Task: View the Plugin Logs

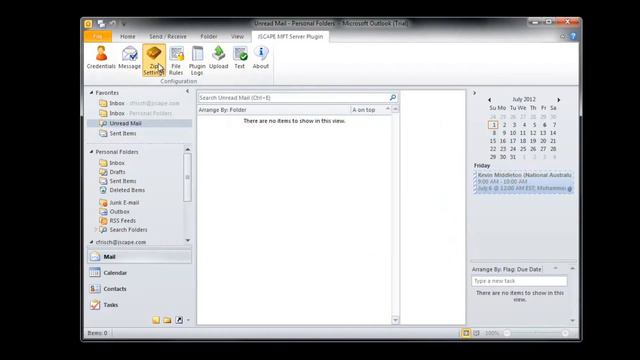Action: (197, 60)
